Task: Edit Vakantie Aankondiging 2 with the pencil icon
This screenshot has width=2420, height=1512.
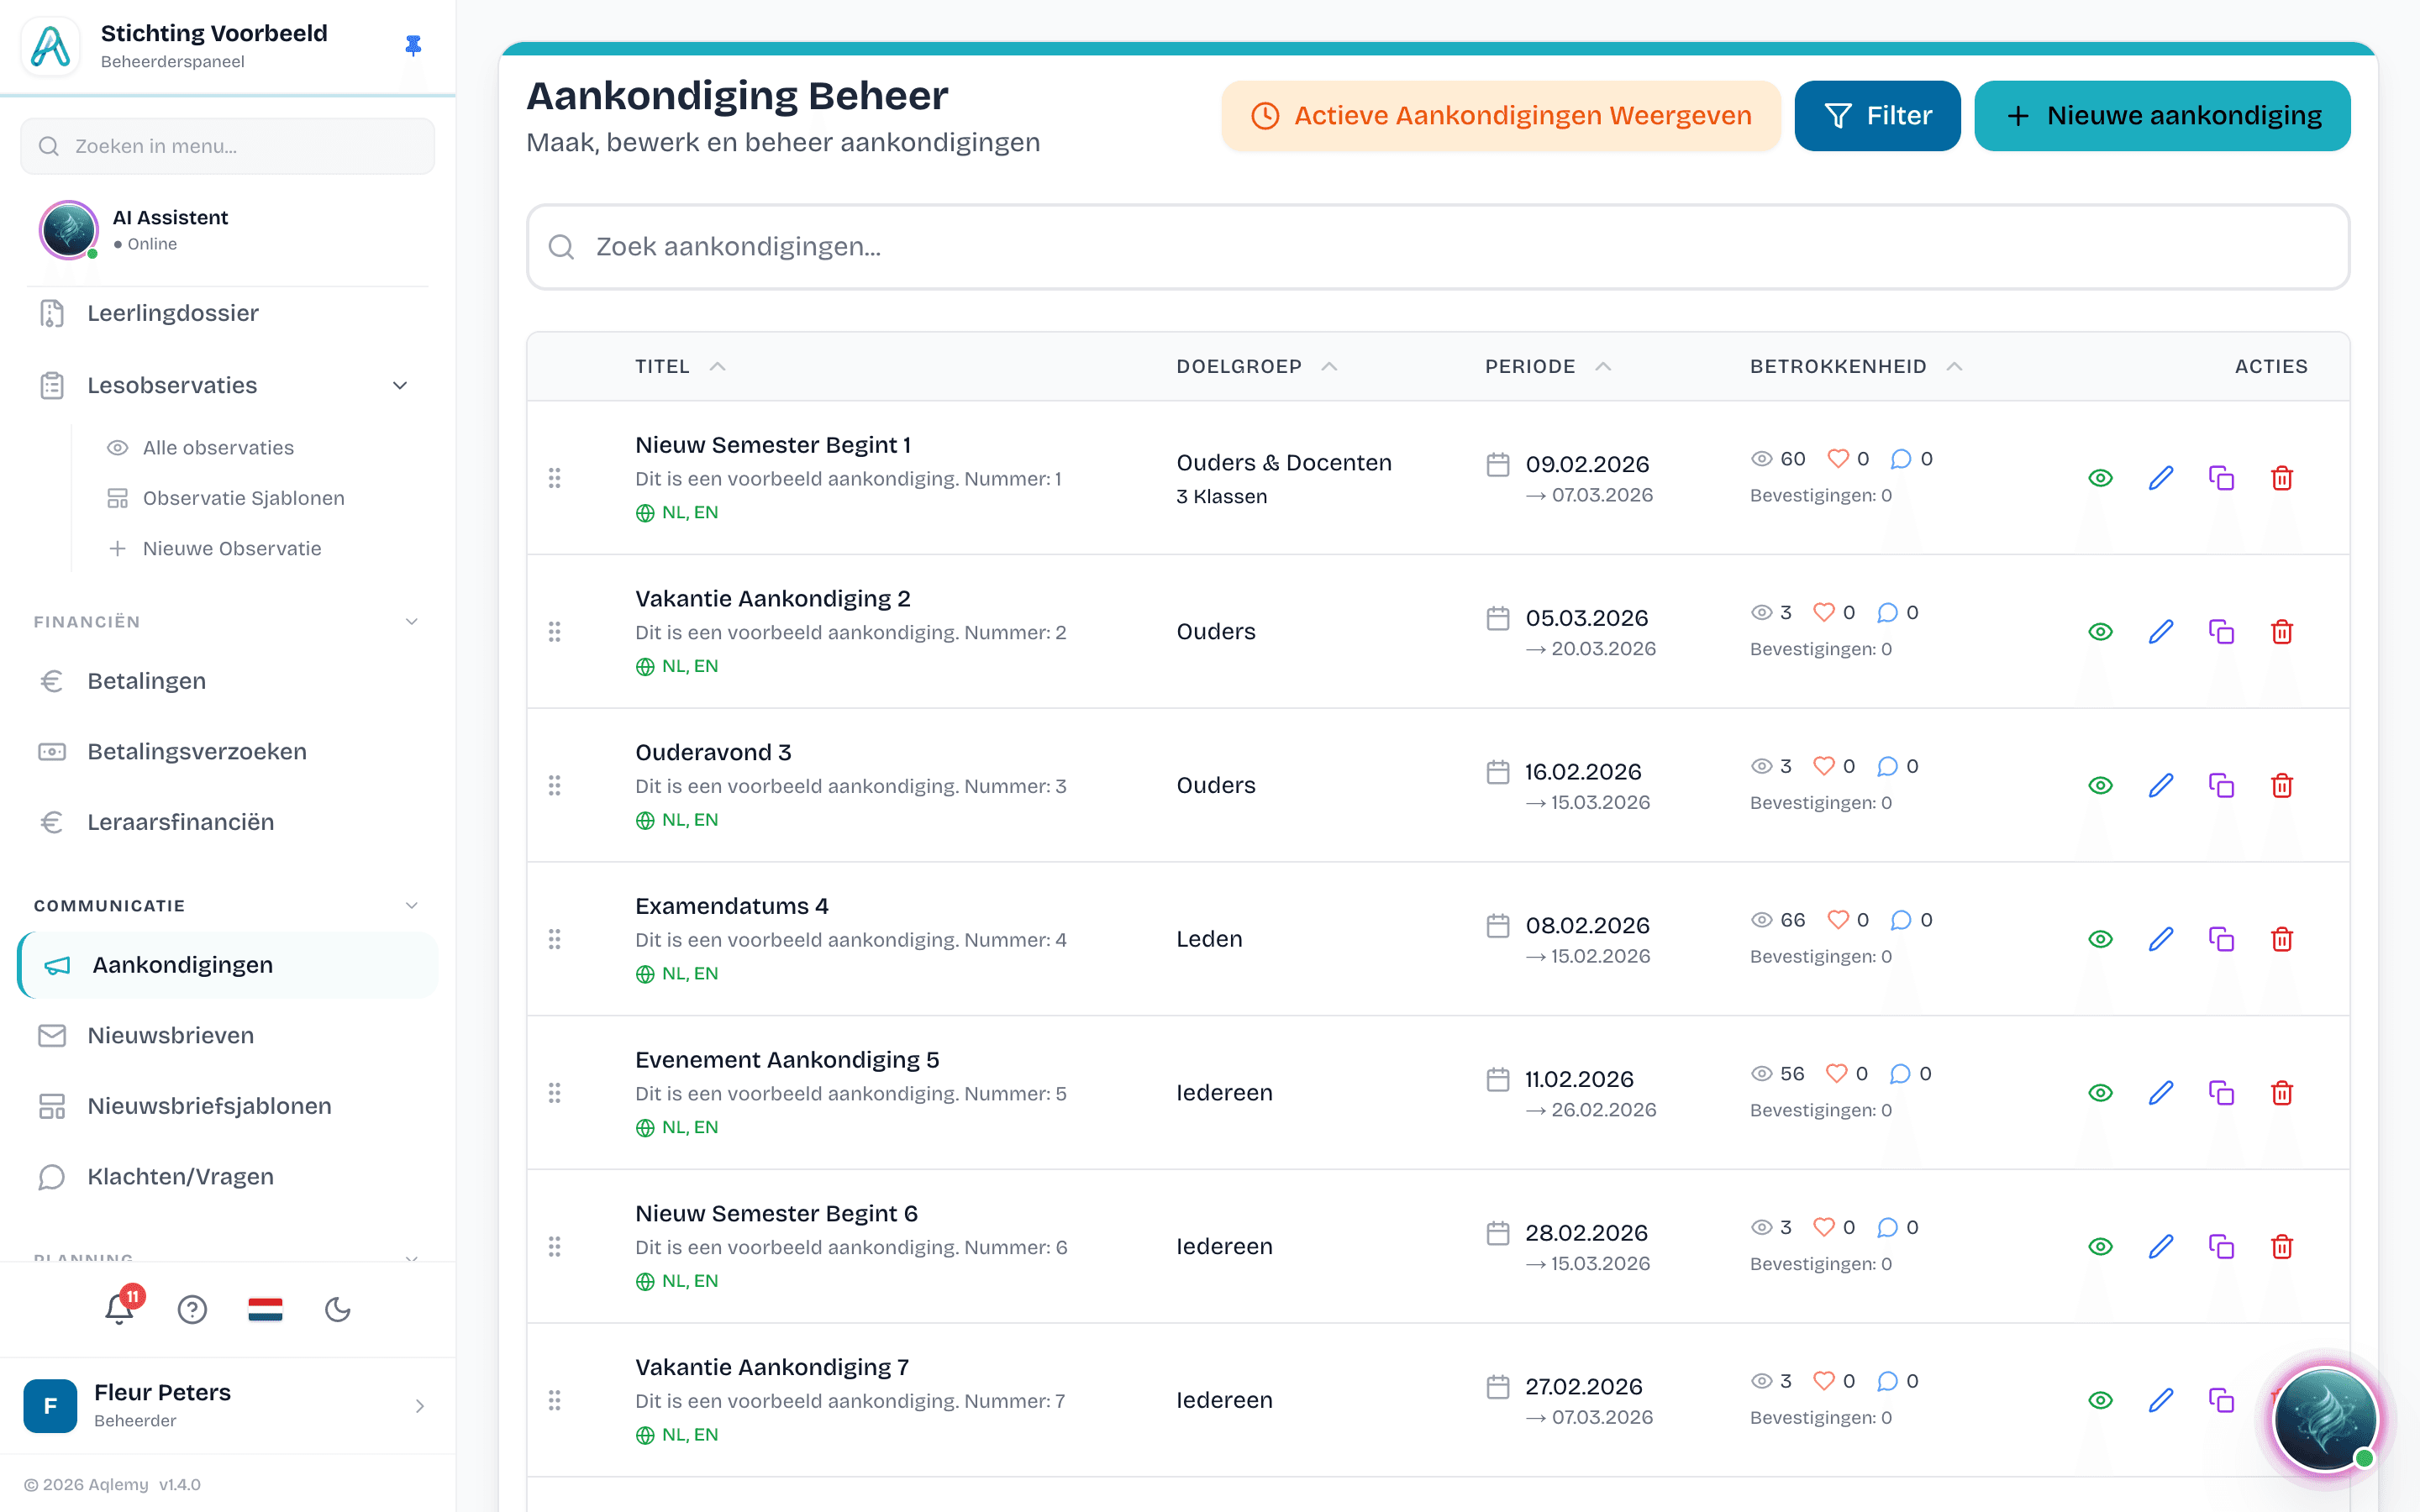Action: [x=2161, y=632]
